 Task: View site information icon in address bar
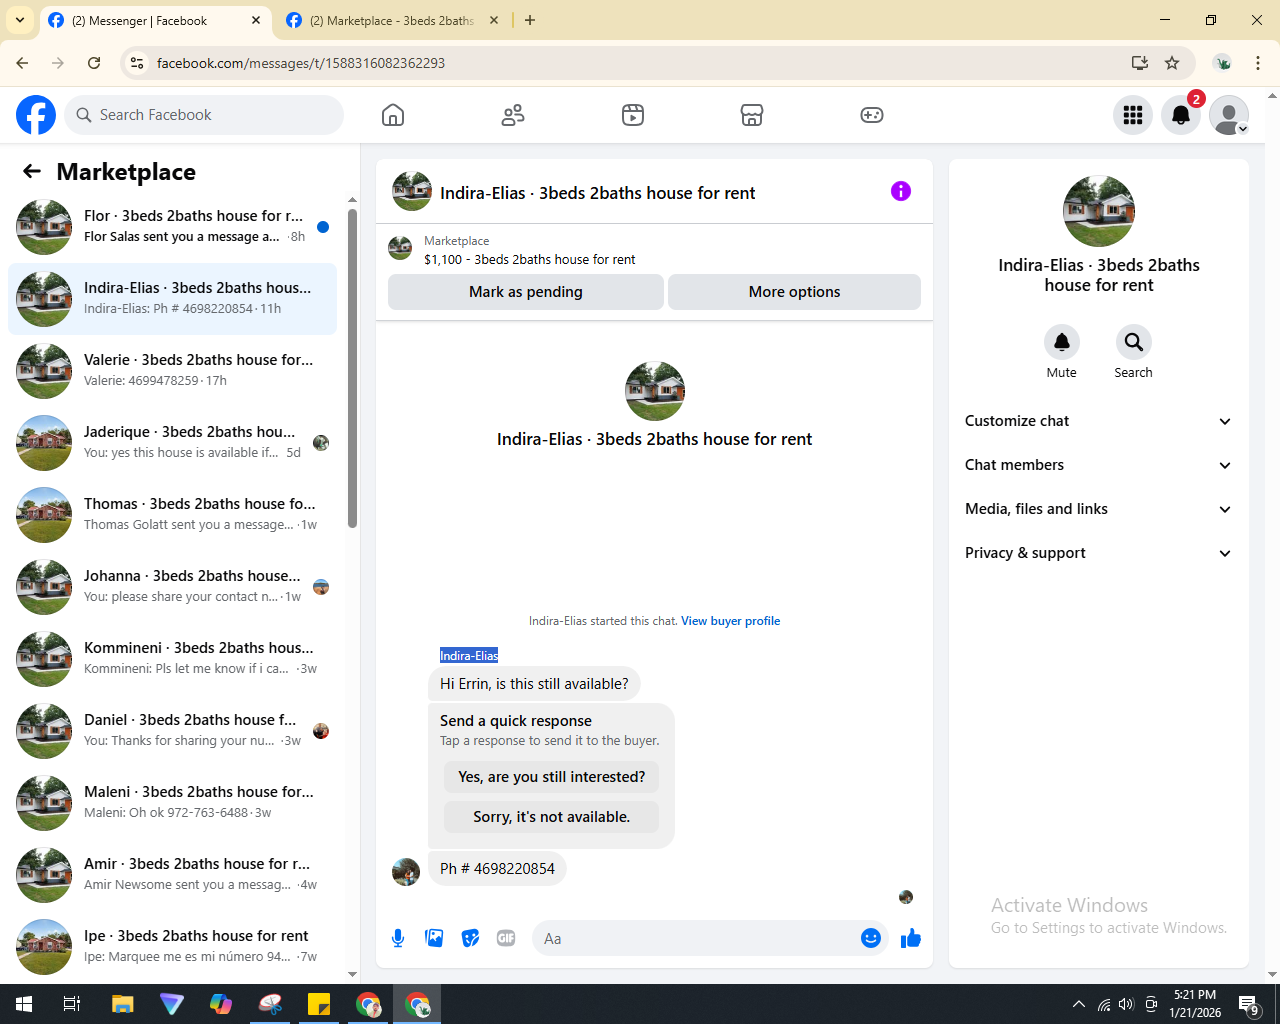point(138,63)
